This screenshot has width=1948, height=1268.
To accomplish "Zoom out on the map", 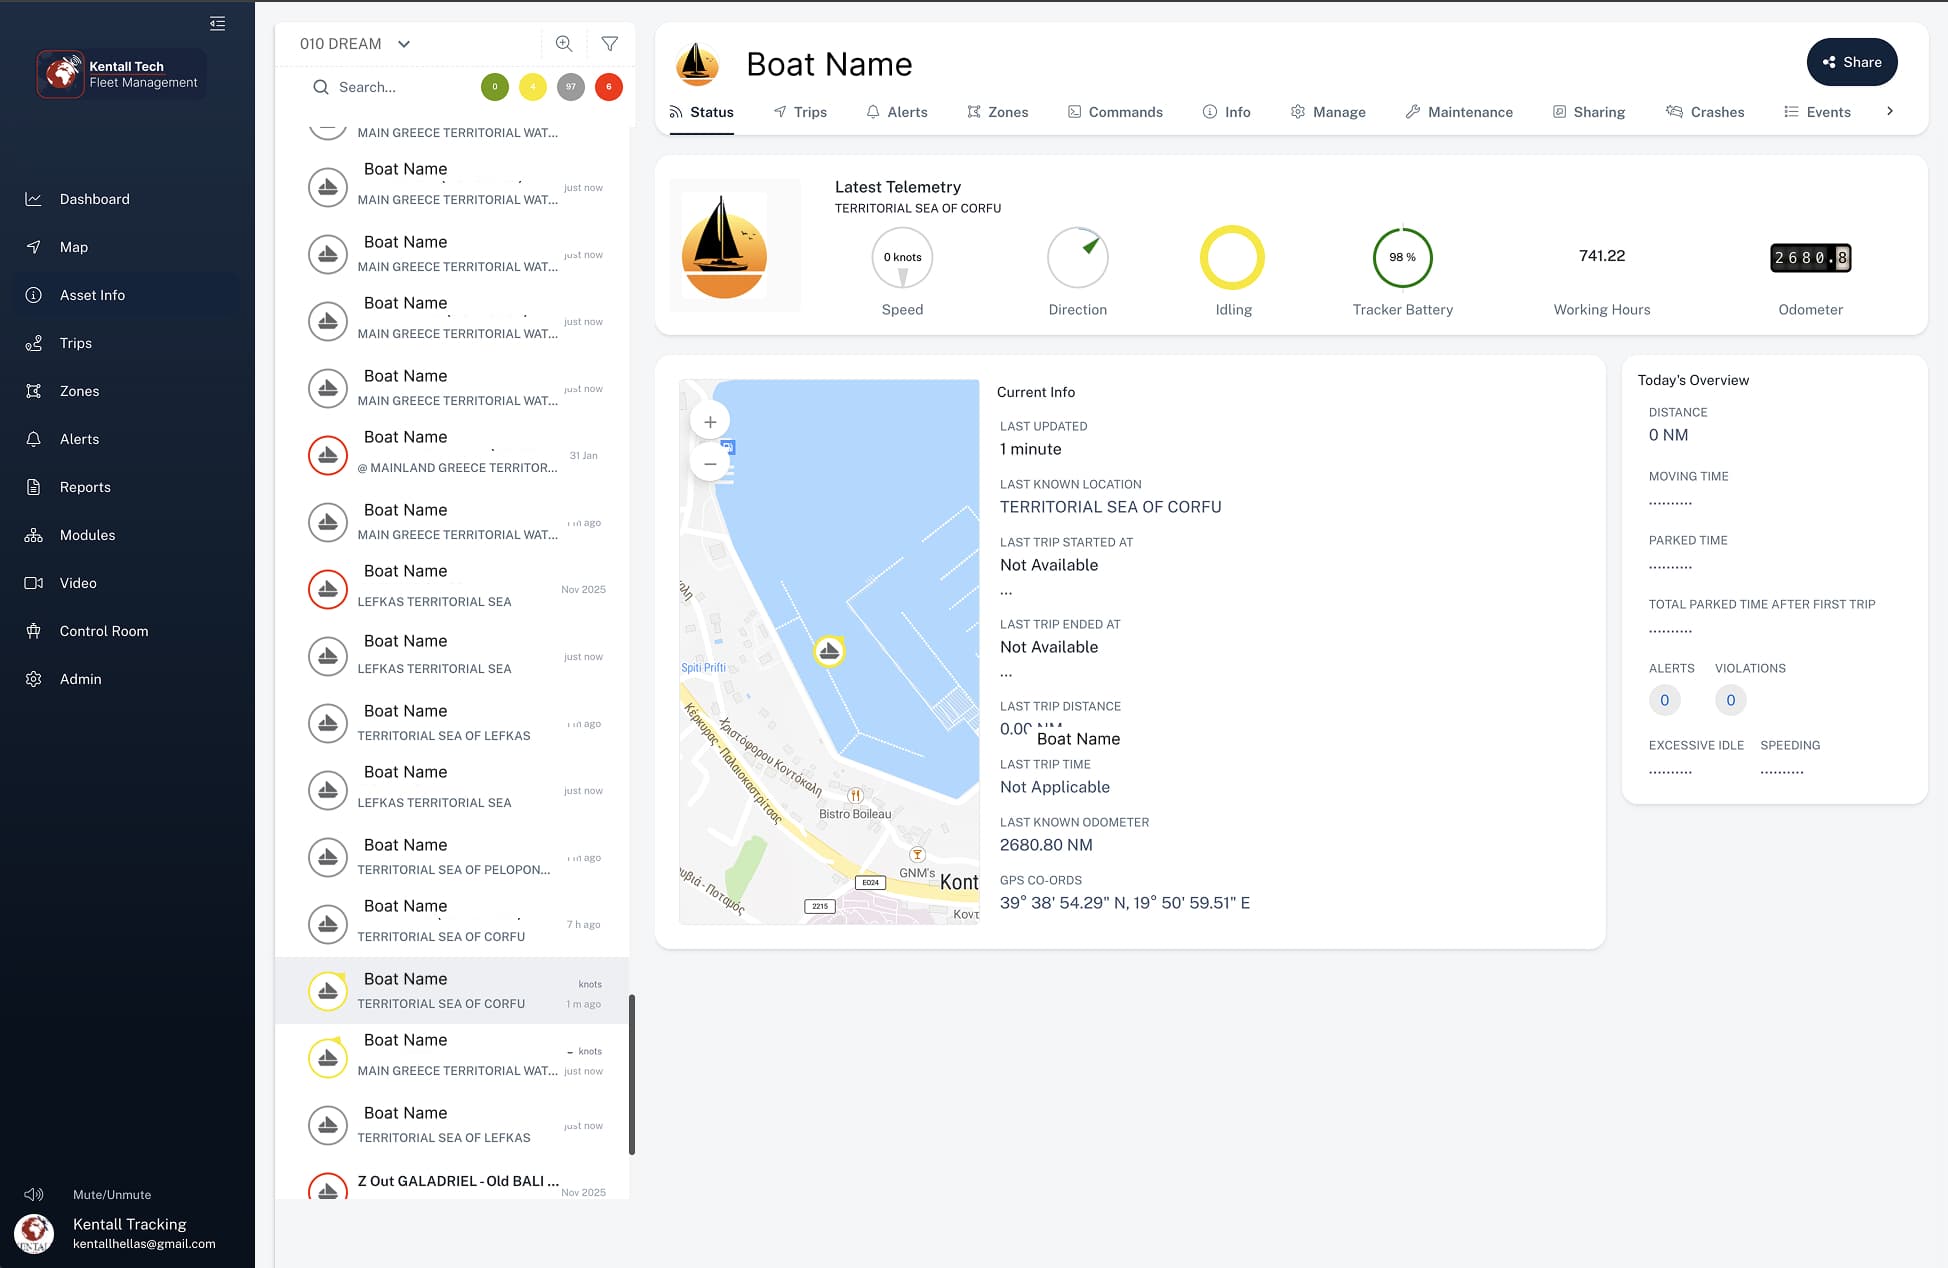I will pyautogui.click(x=710, y=464).
